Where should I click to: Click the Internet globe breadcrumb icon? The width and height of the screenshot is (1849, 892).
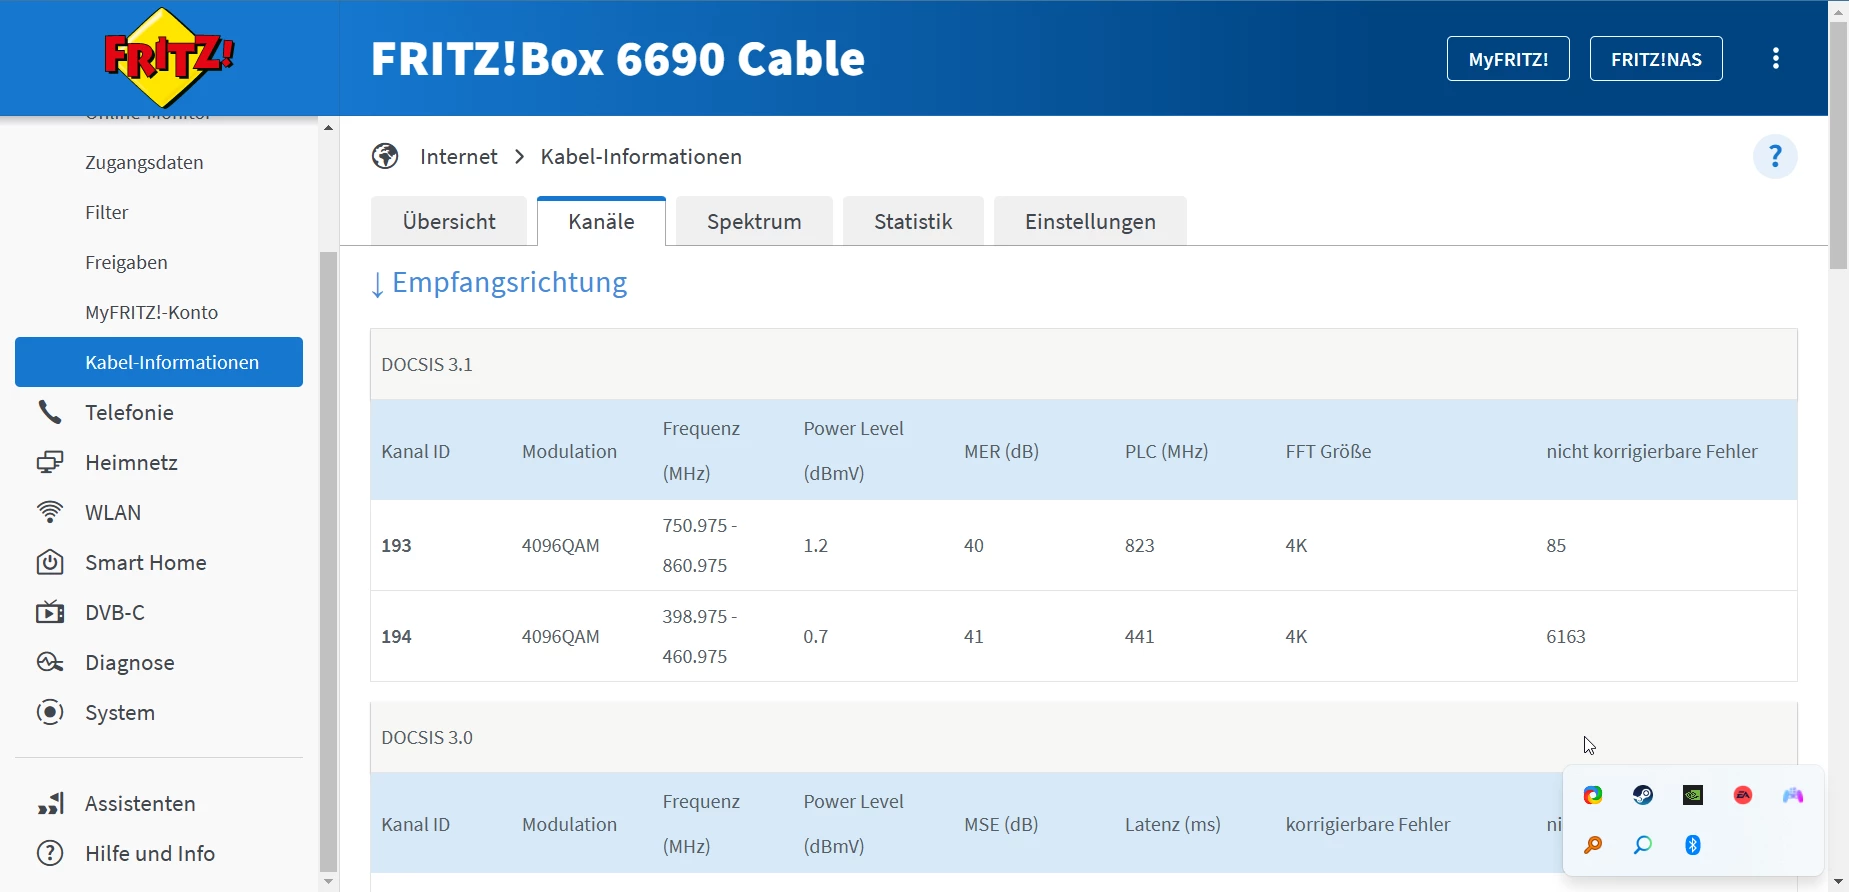[x=385, y=157]
